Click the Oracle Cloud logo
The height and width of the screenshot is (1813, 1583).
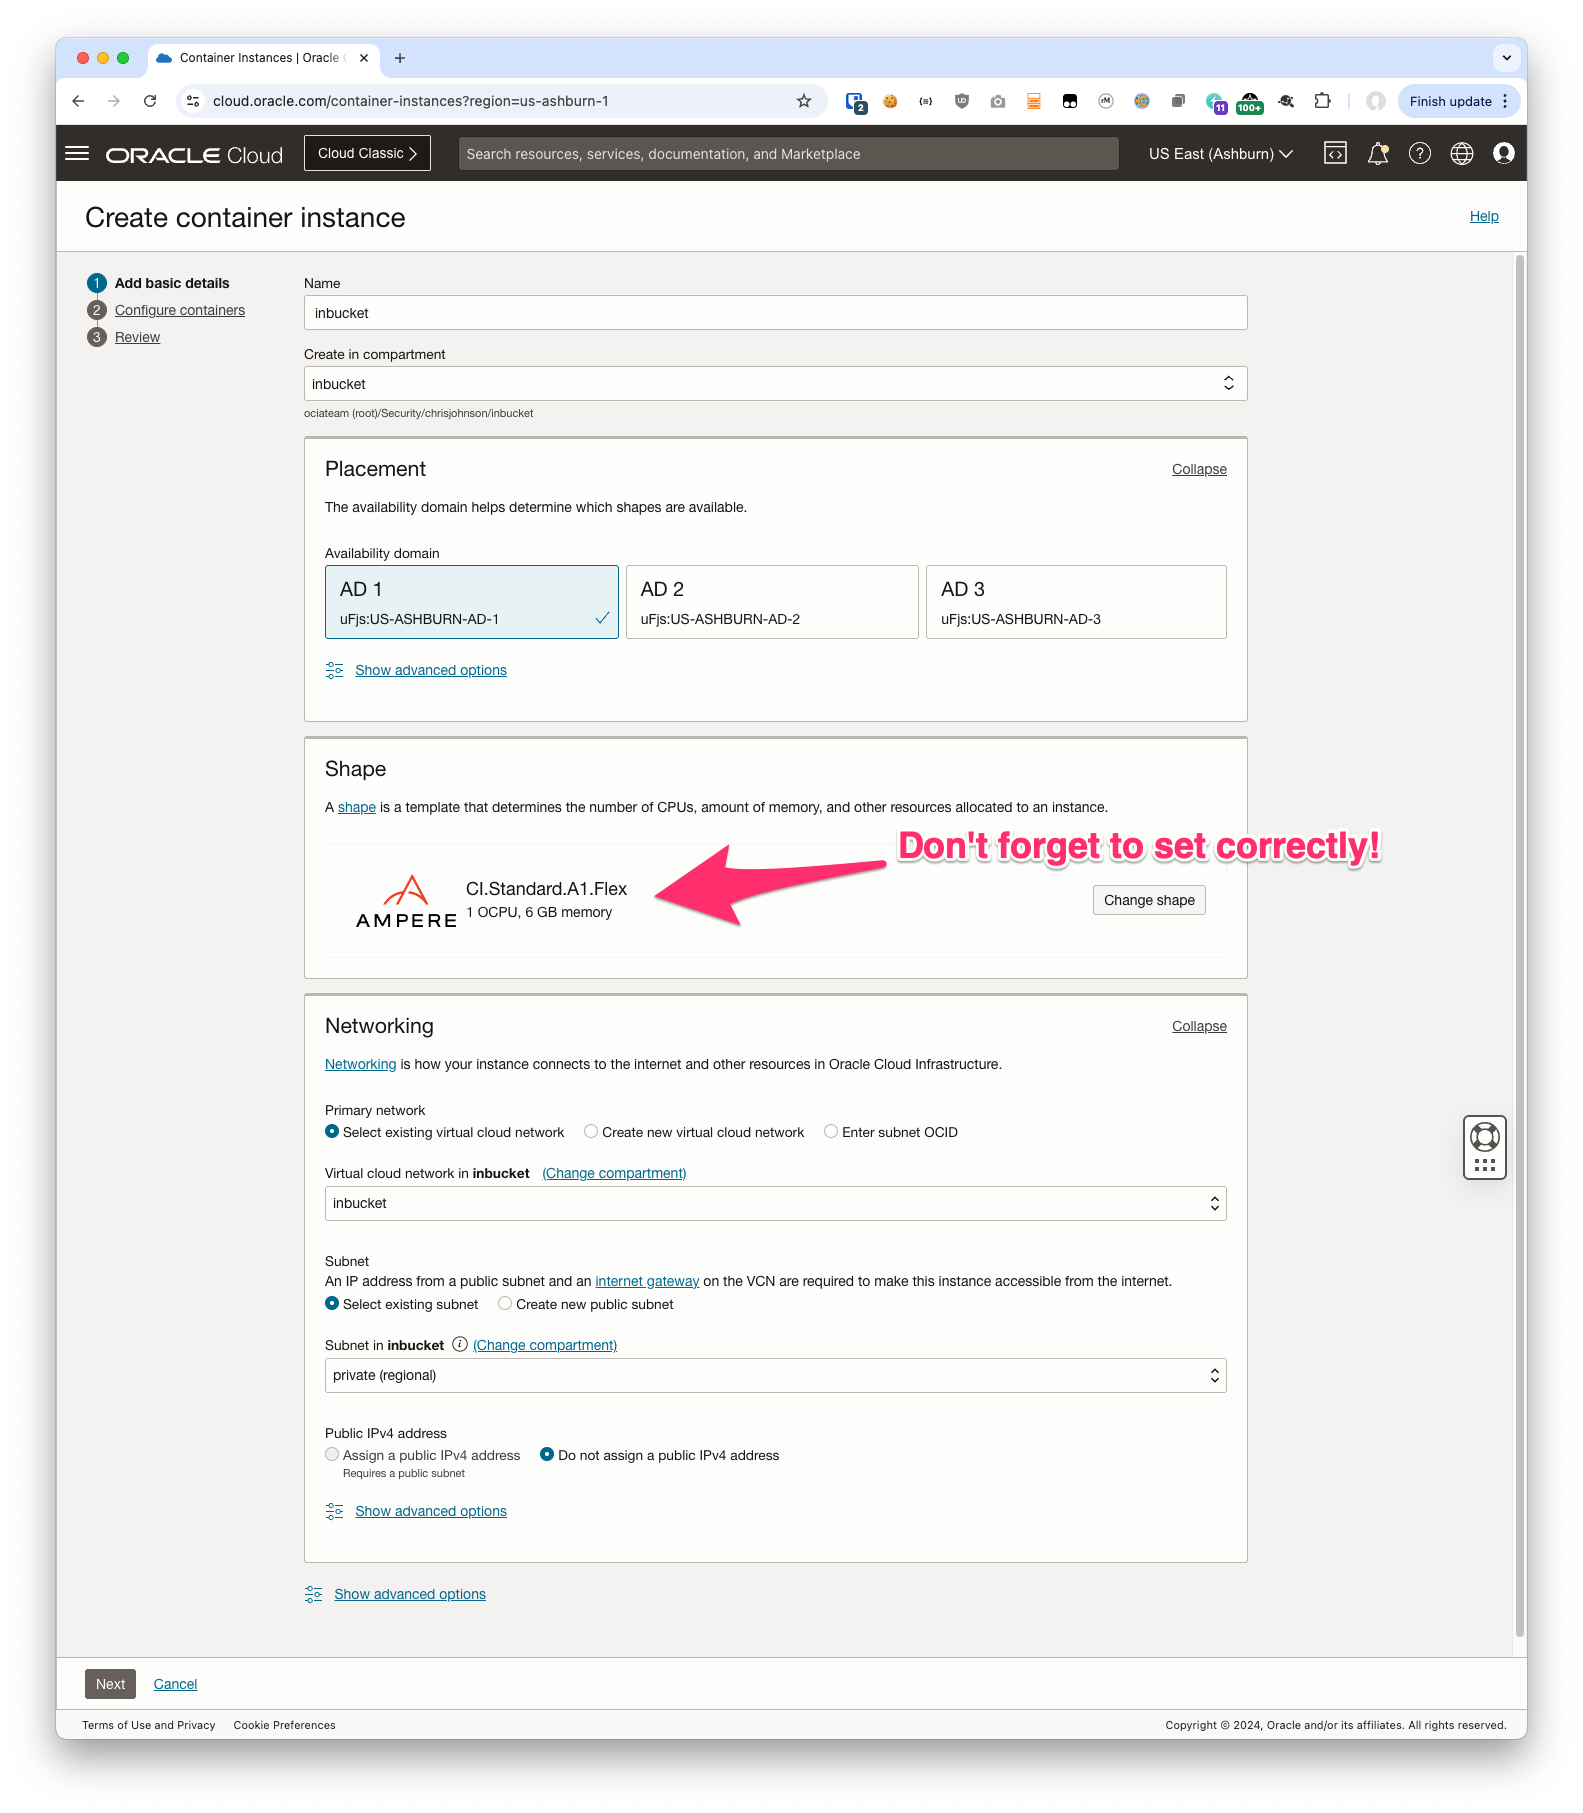click(x=194, y=155)
